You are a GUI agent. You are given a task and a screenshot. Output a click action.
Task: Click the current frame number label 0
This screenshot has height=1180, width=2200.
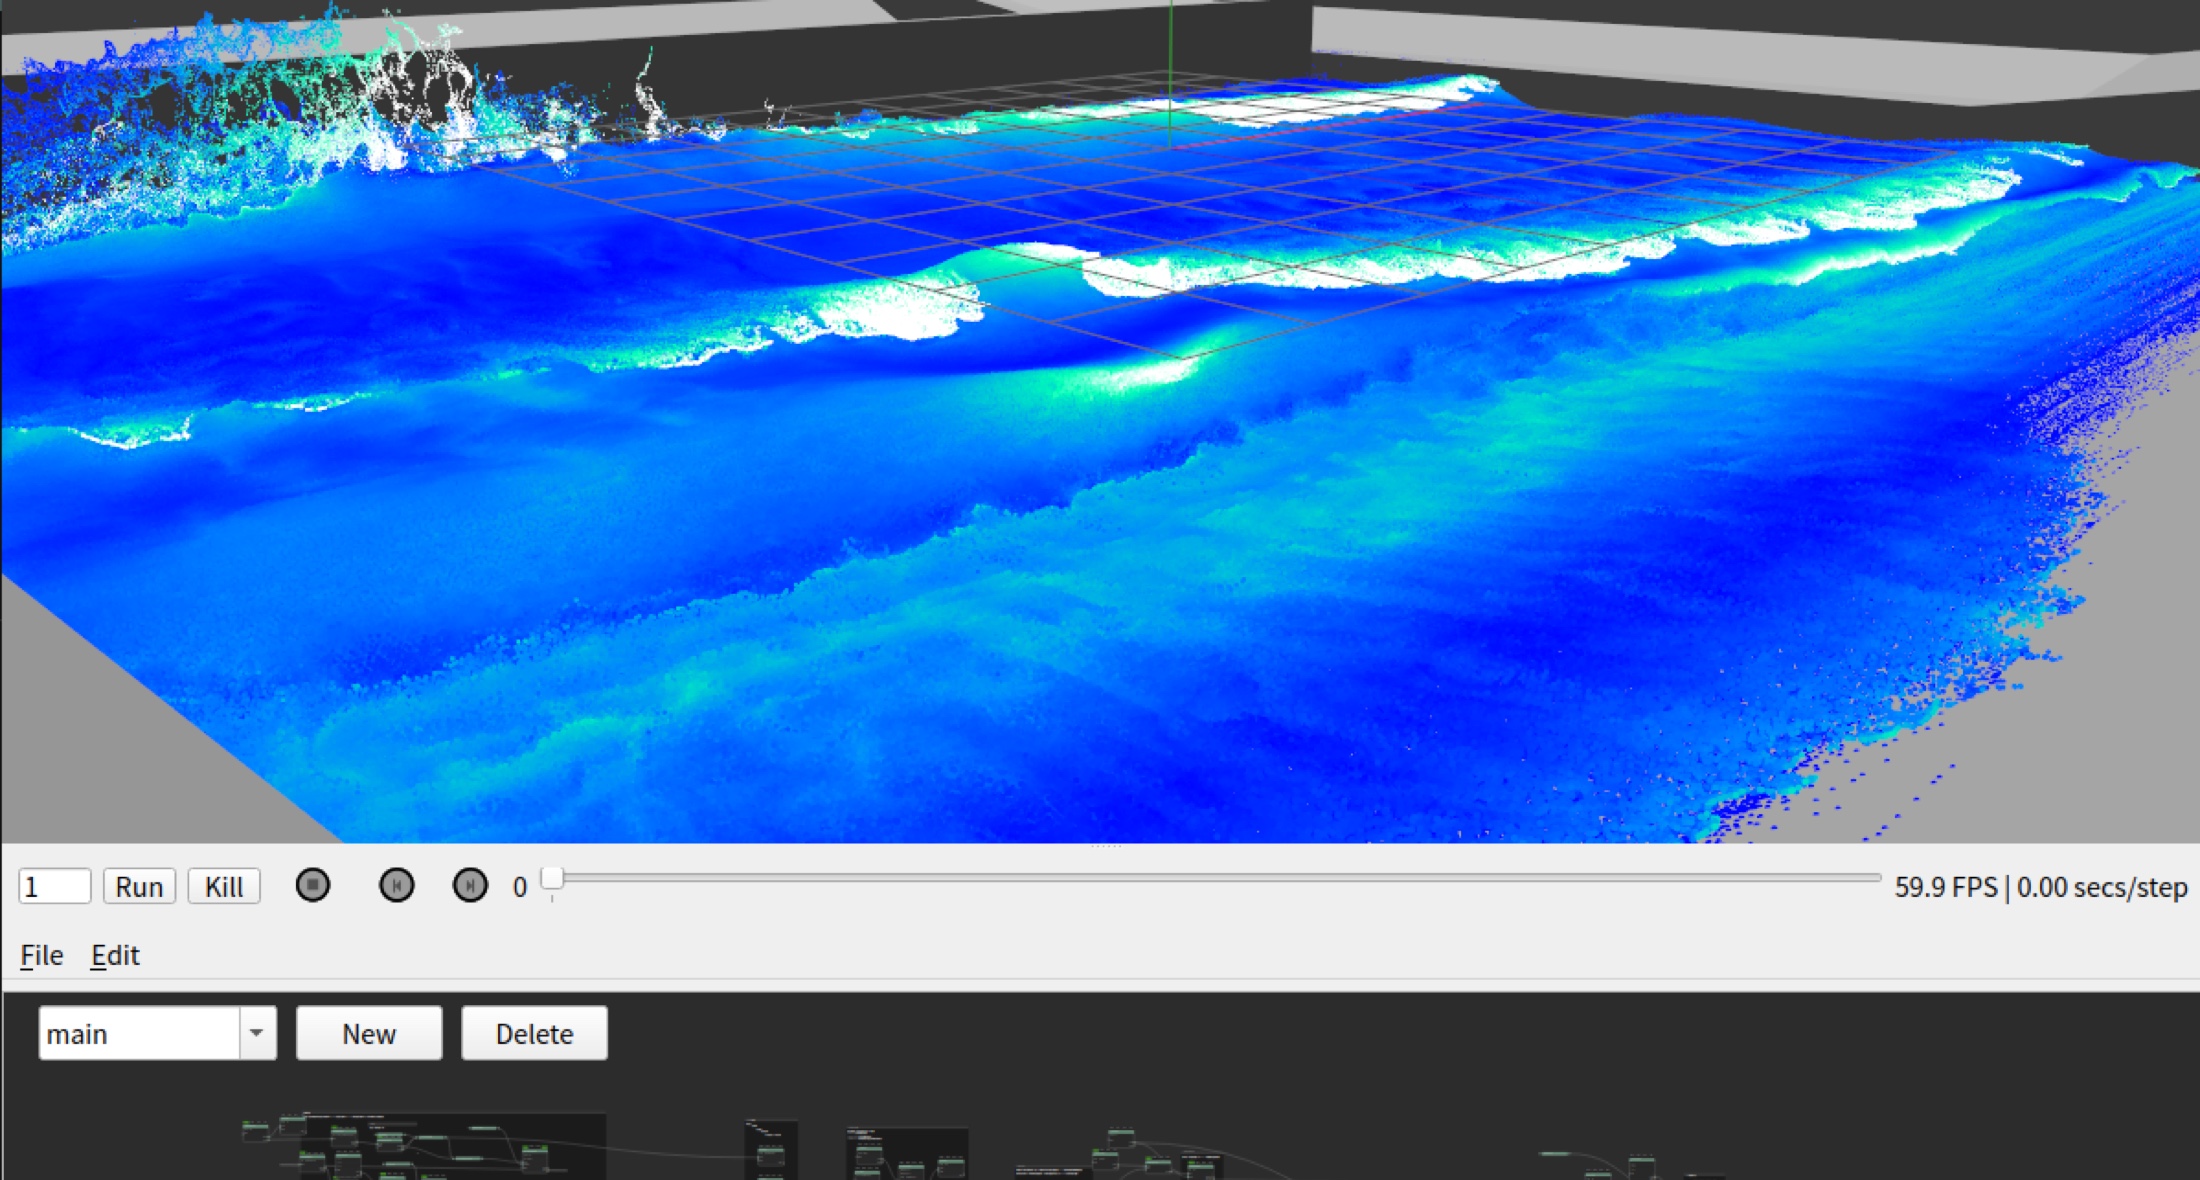pyautogui.click(x=519, y=887)
